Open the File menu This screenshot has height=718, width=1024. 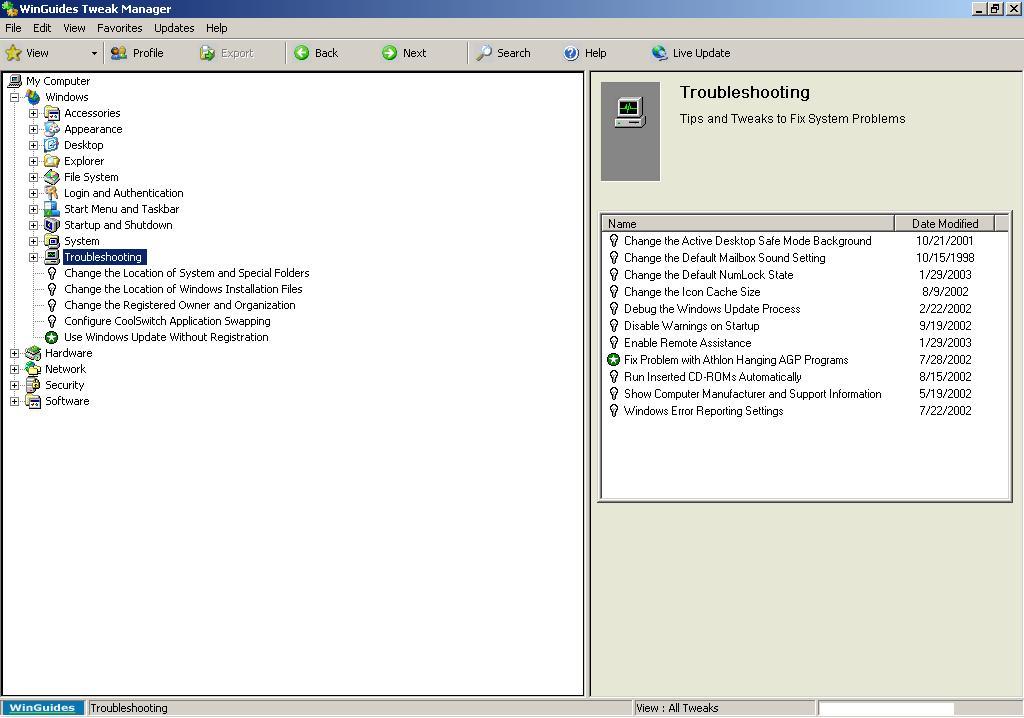click(x=13, y=28)
